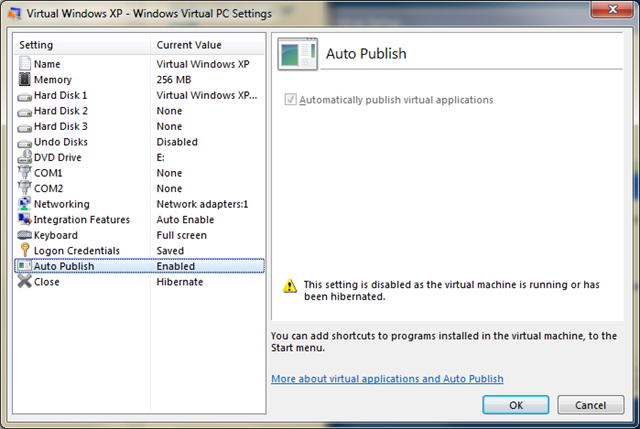Click the Networking icon

click(x=25, y=204)
